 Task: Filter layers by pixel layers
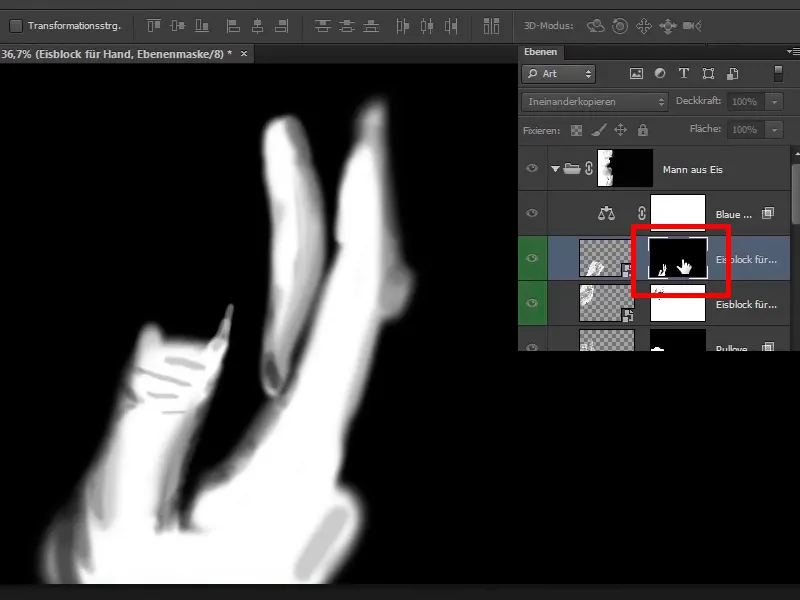[636, 73]
